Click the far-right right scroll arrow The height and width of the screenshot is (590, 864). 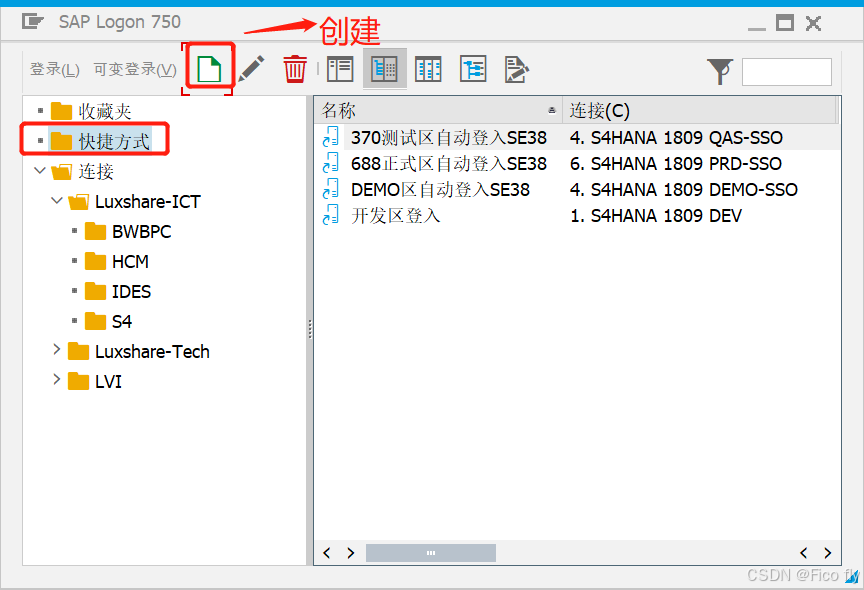pos(828,553)
